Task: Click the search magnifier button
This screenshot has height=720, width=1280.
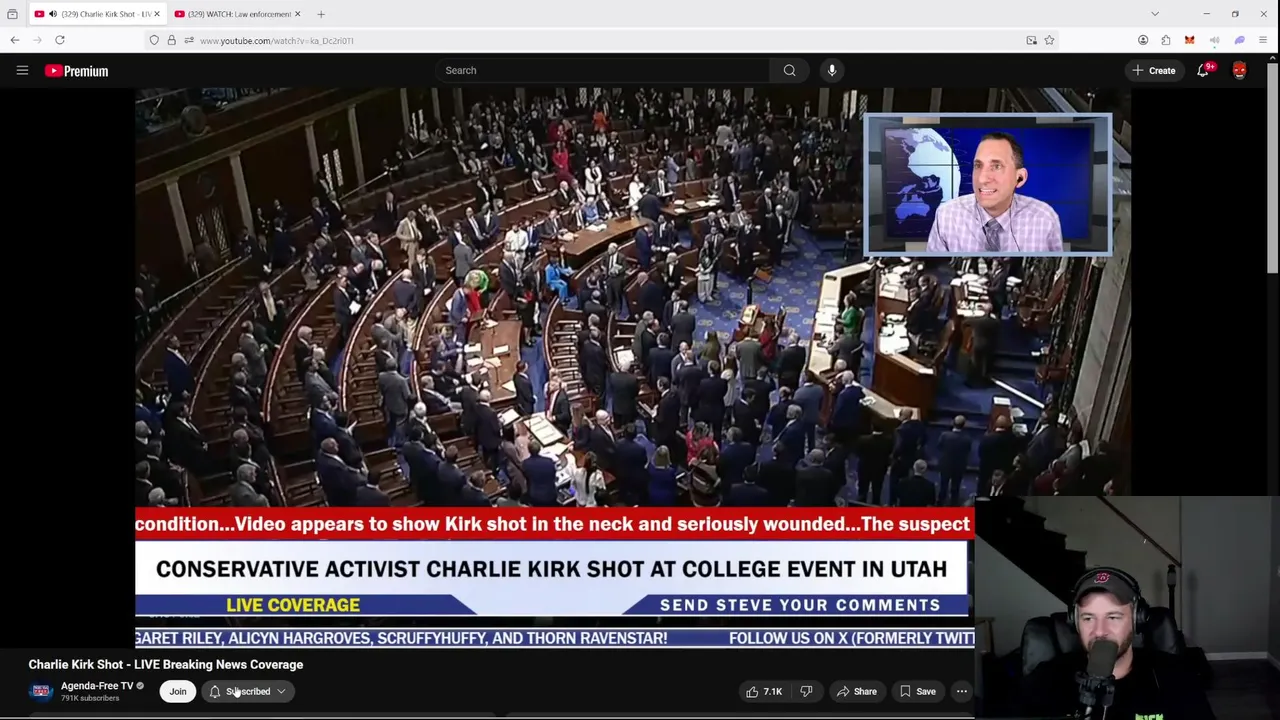Action: (x=790, y=70)
